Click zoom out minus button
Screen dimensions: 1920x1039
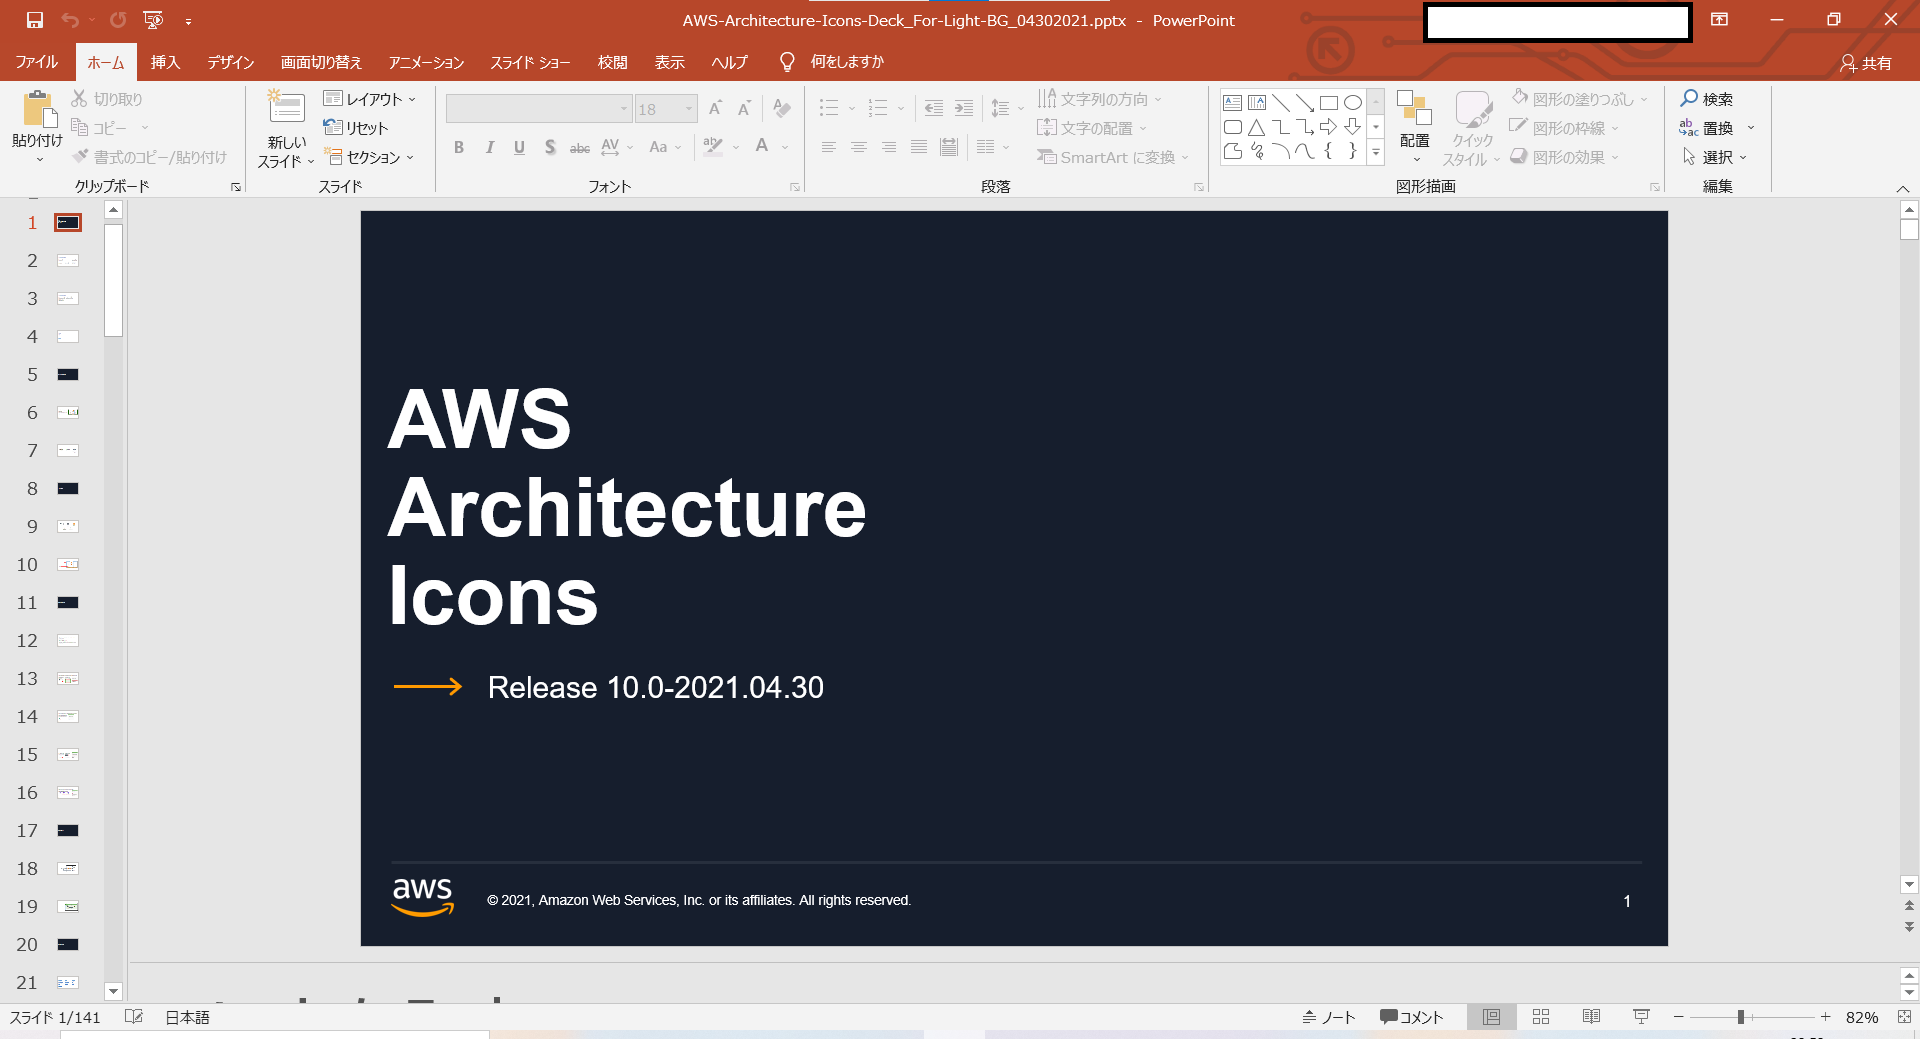tap(1679, 1017)
